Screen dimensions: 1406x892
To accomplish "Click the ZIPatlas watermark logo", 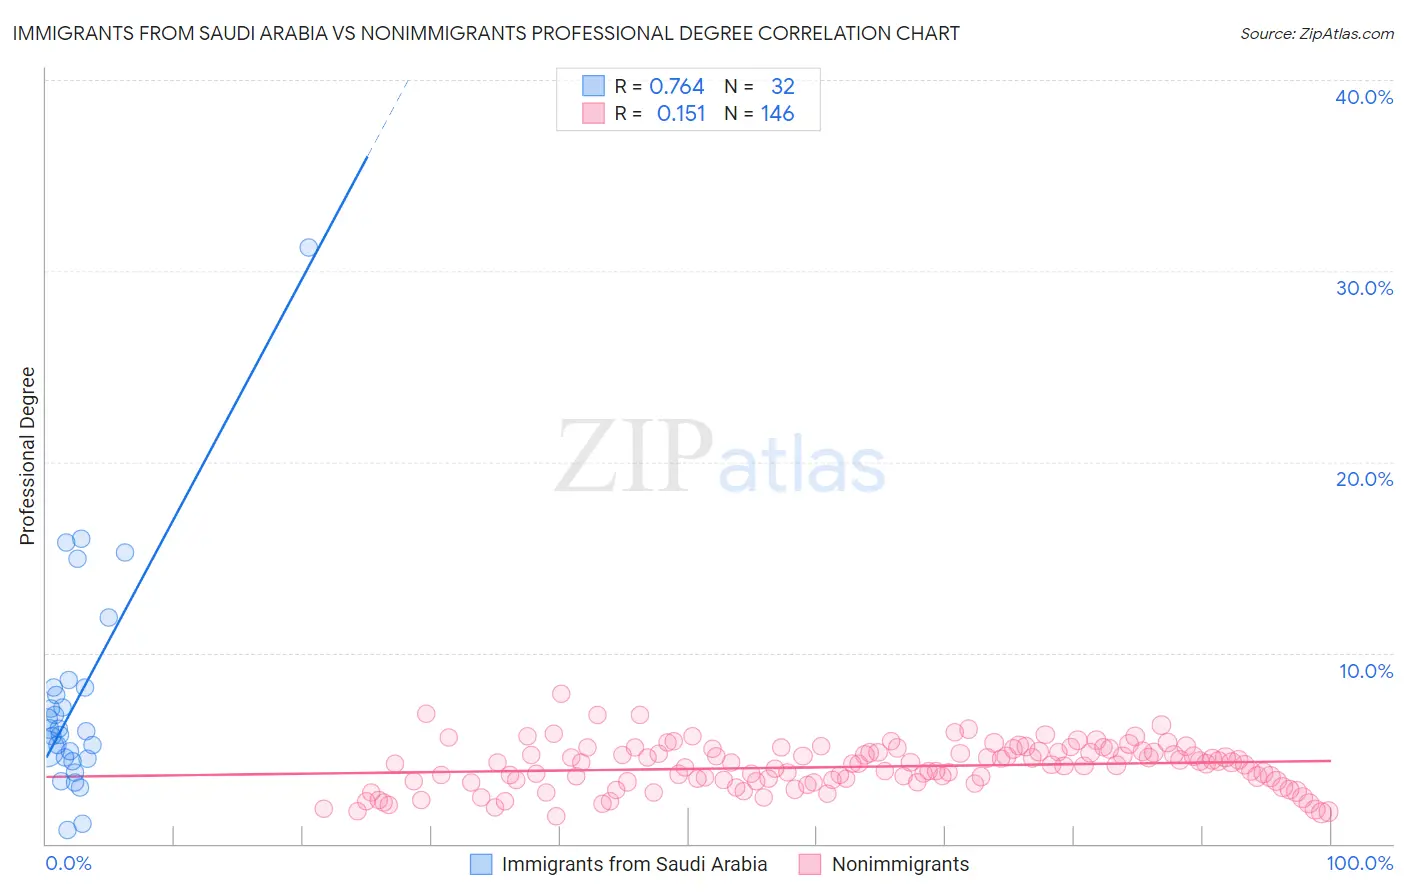I will coord(720,458).
